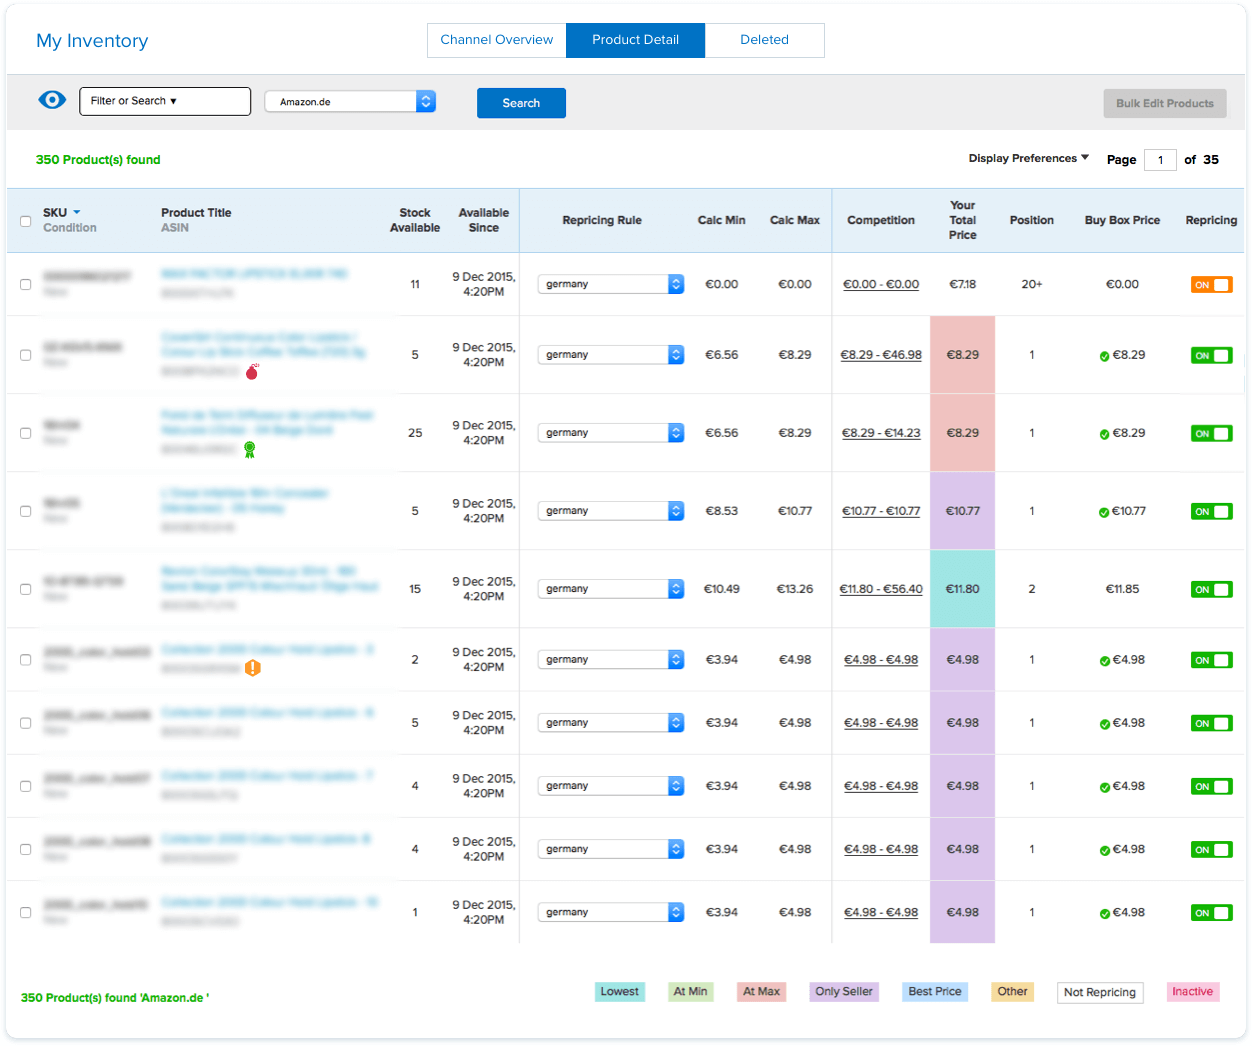This screenshot has height=1046, width=1252.
Task: Tick the checkbox for the row with 1 in stock
Action: click(x=26, y=912)
